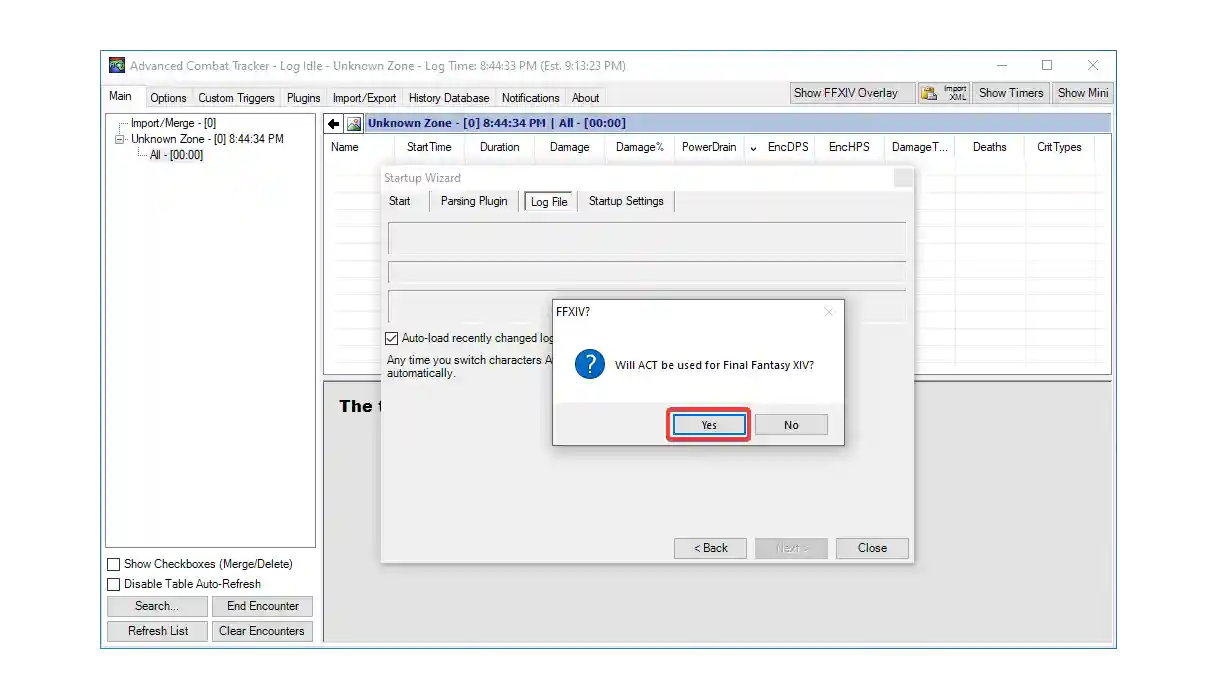Click the back arrow above the encounter table
Screen dimensions: 1217x699
tap(333, 122)
